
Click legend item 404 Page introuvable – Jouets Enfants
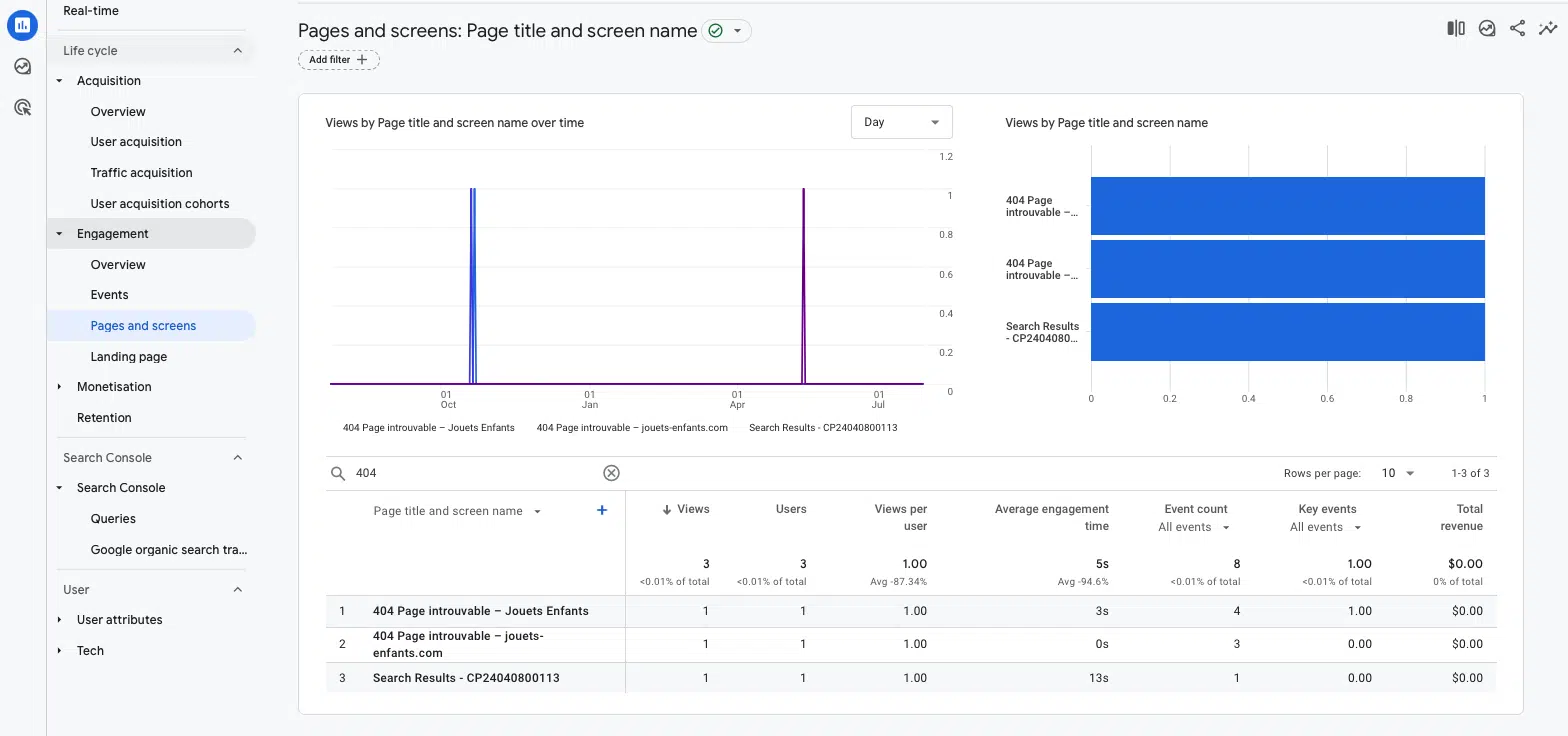428,428
